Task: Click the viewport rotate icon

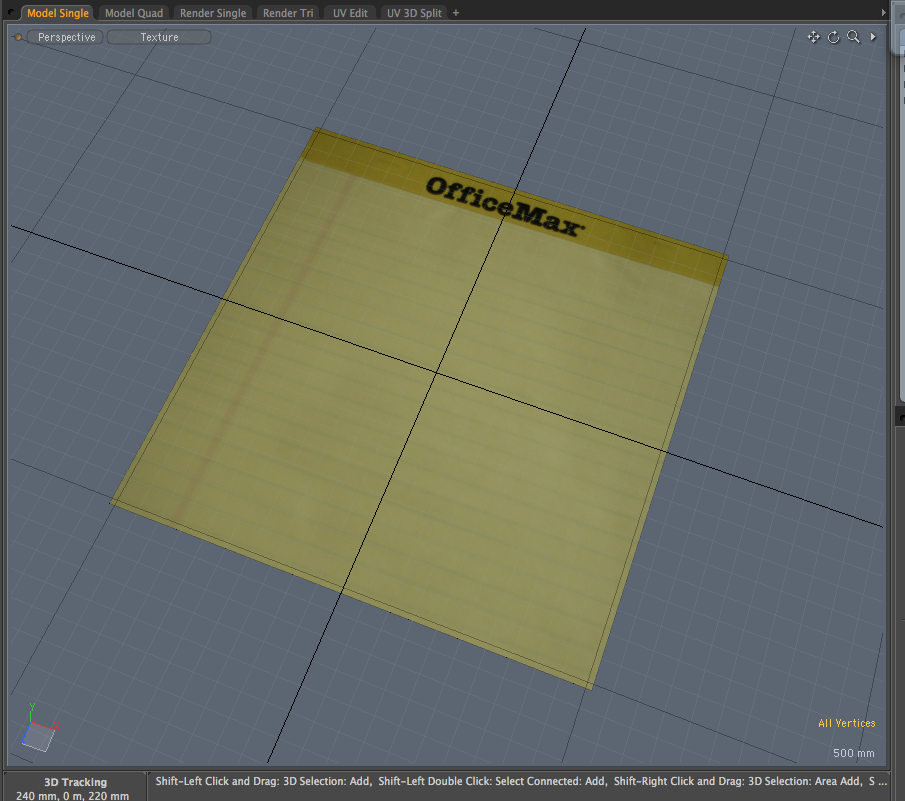Action: (x=834, y=37)
